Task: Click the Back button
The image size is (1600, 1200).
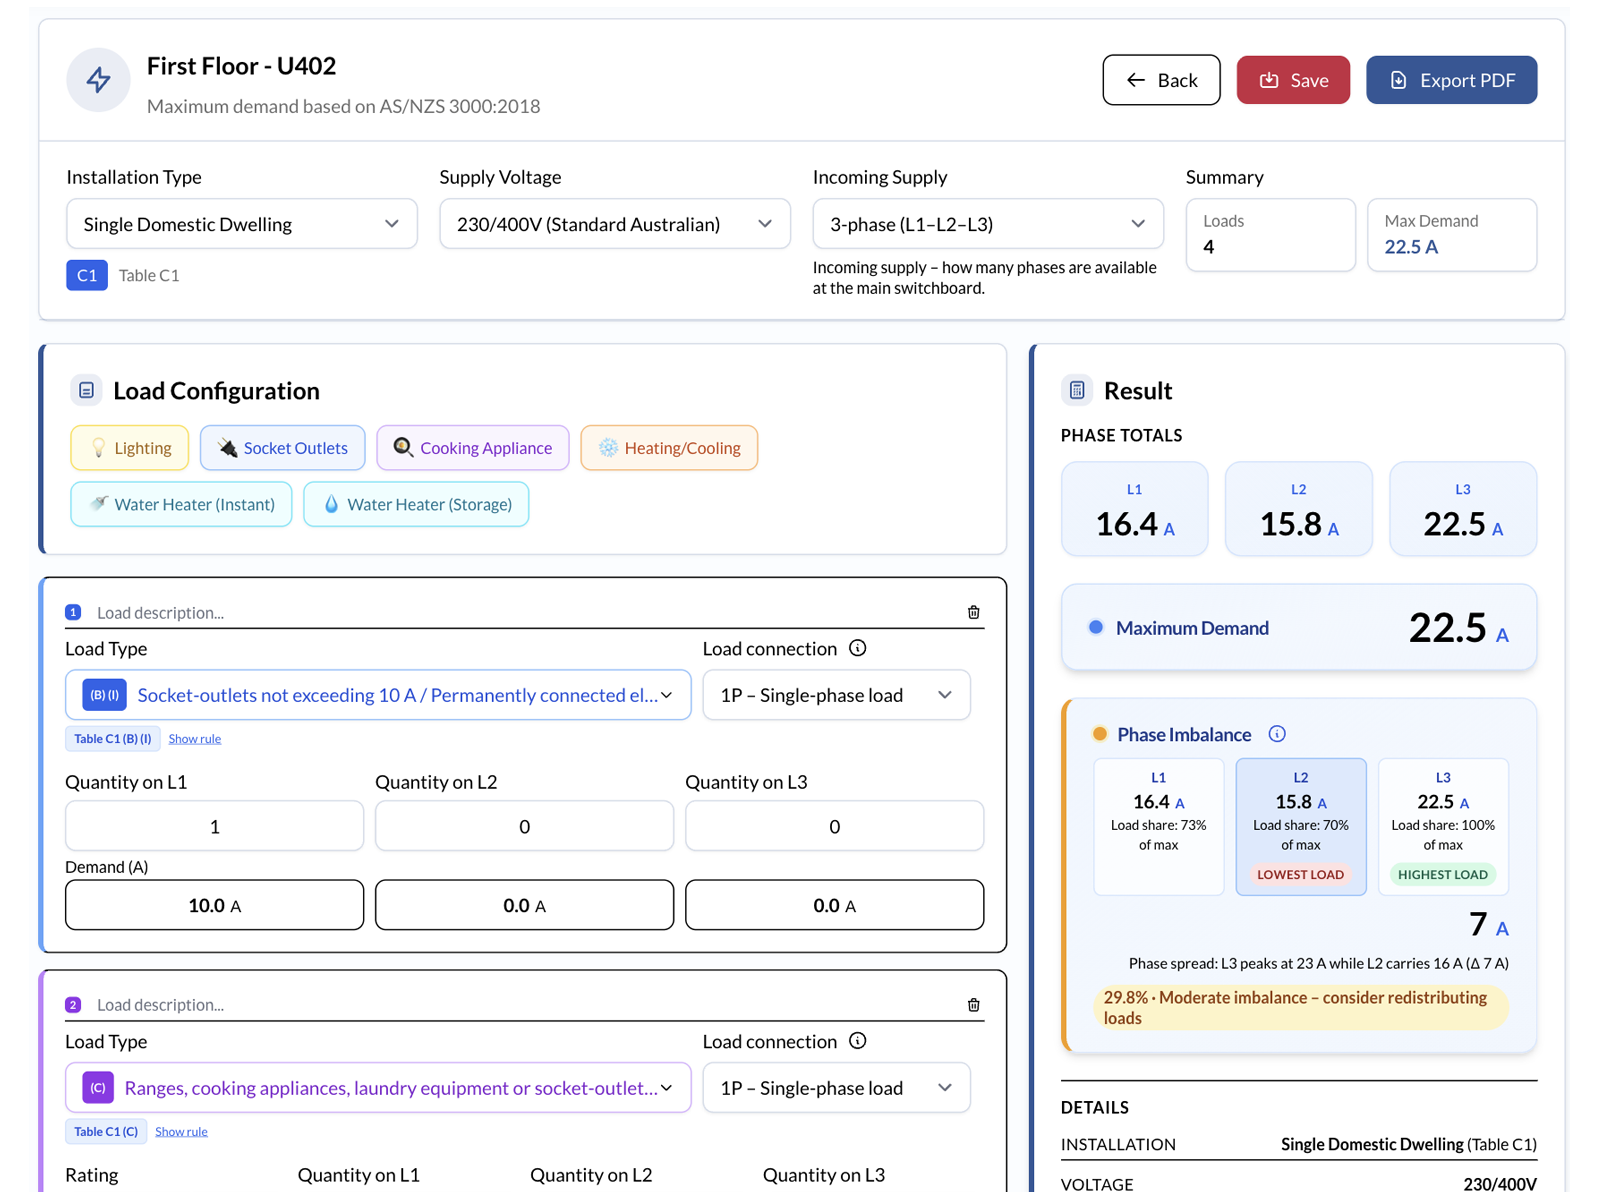Action: tap(1161, 80)
